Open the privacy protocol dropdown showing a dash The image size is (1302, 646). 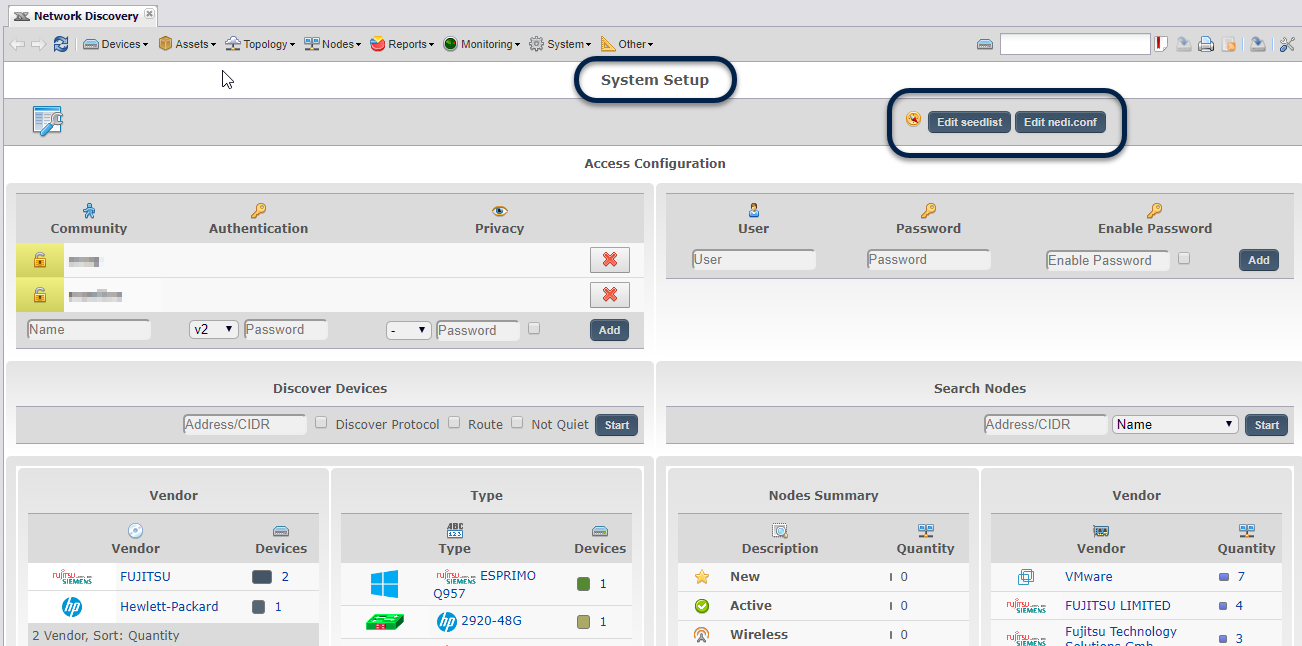408,330
